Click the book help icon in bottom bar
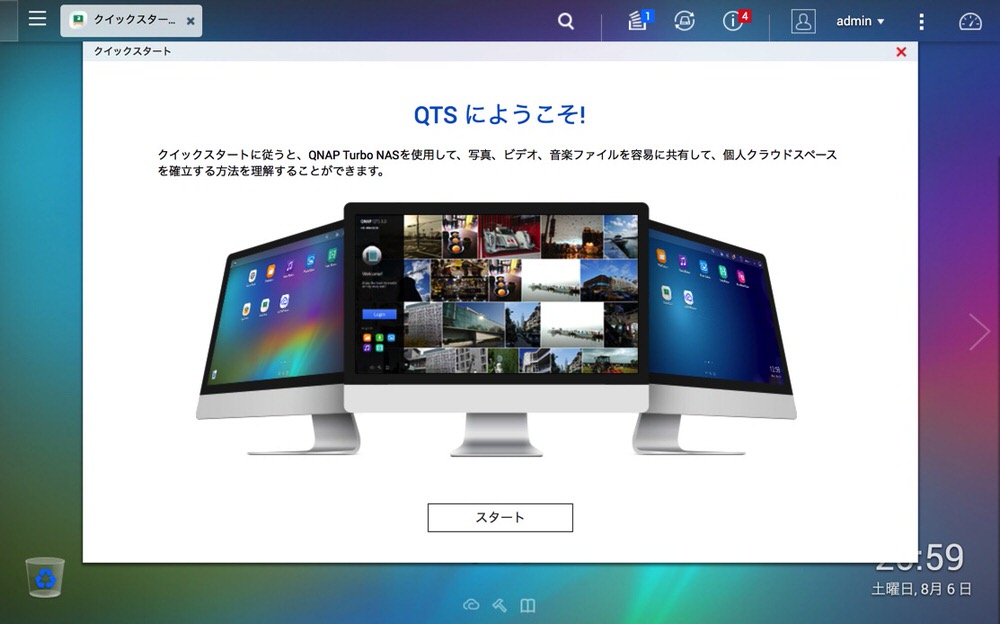 click(x=527, y=605)
